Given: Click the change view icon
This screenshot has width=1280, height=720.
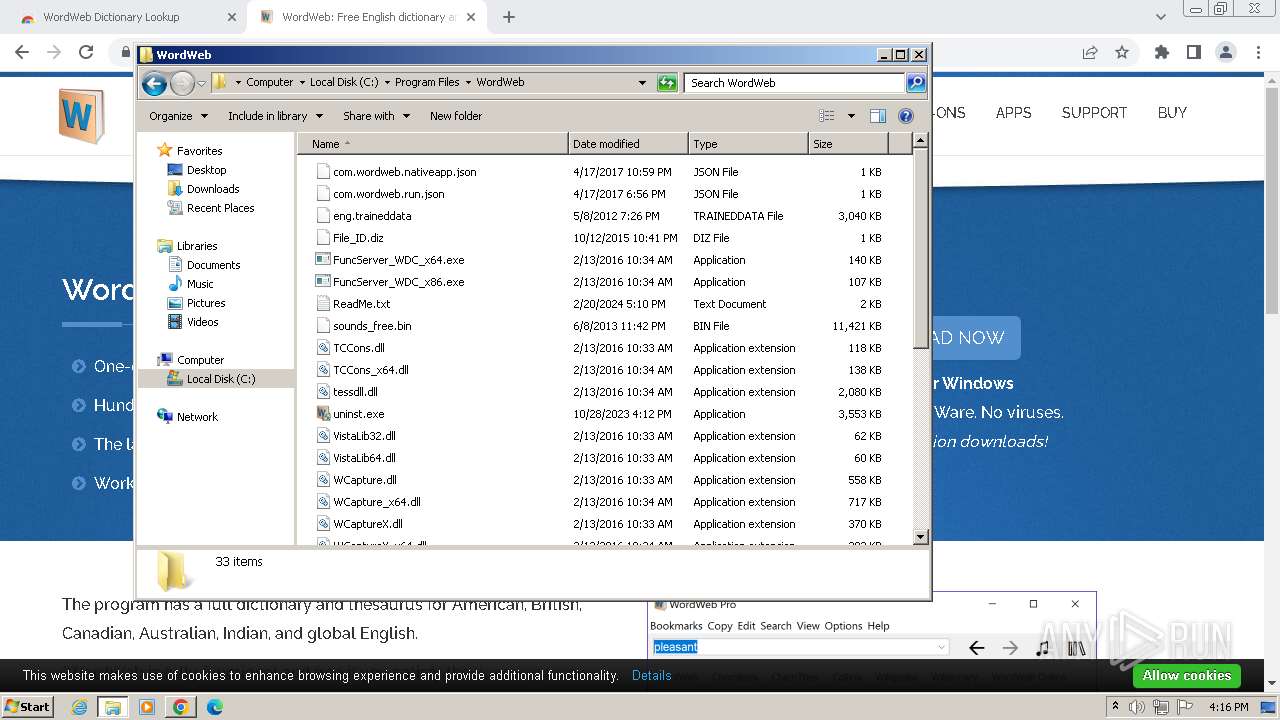Looking at the screenshot, I should pos(827,116).
